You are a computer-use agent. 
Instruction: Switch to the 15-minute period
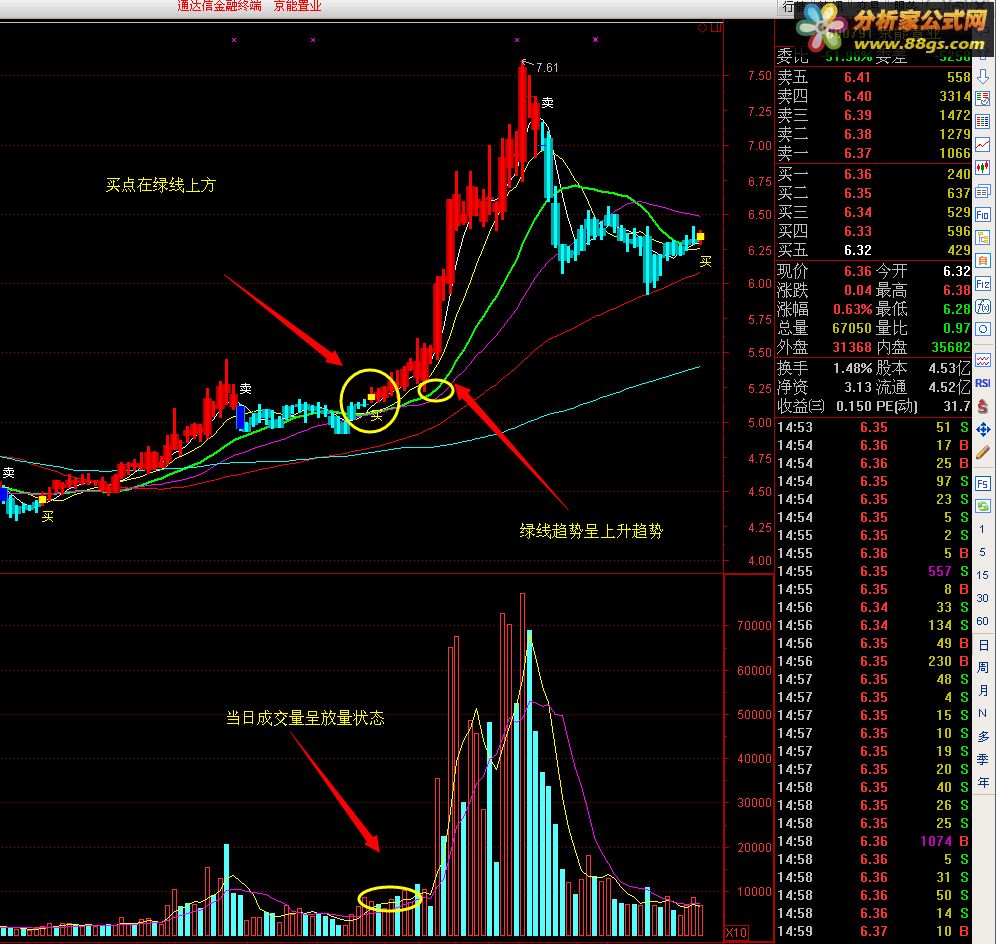pos(982,575)
